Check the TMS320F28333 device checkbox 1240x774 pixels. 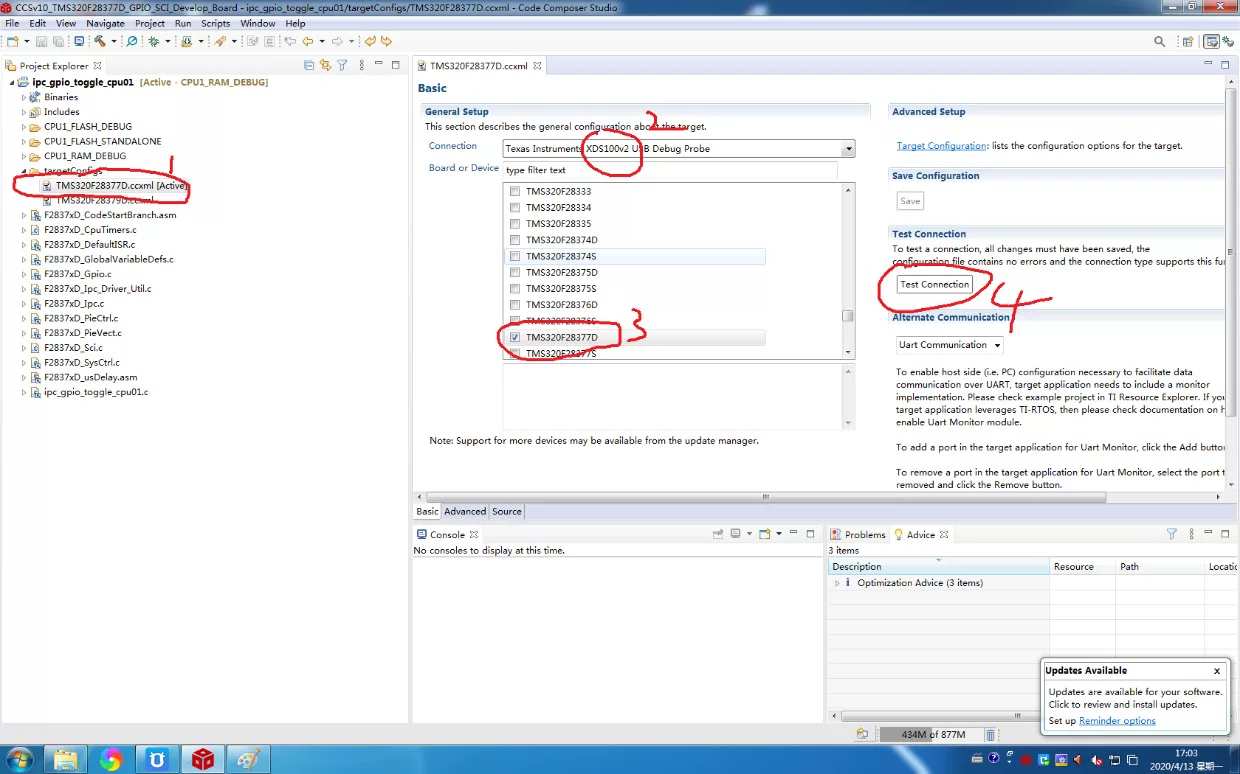tap(515, 191)
